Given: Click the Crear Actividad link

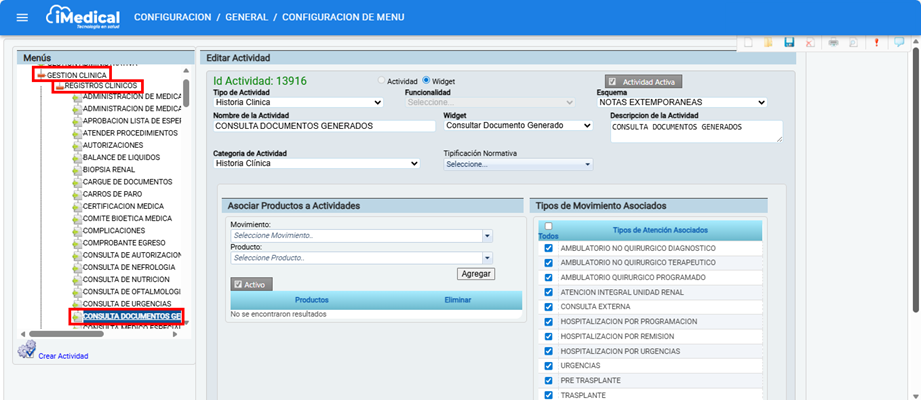Looking at the screenshot, I should 62,356.
